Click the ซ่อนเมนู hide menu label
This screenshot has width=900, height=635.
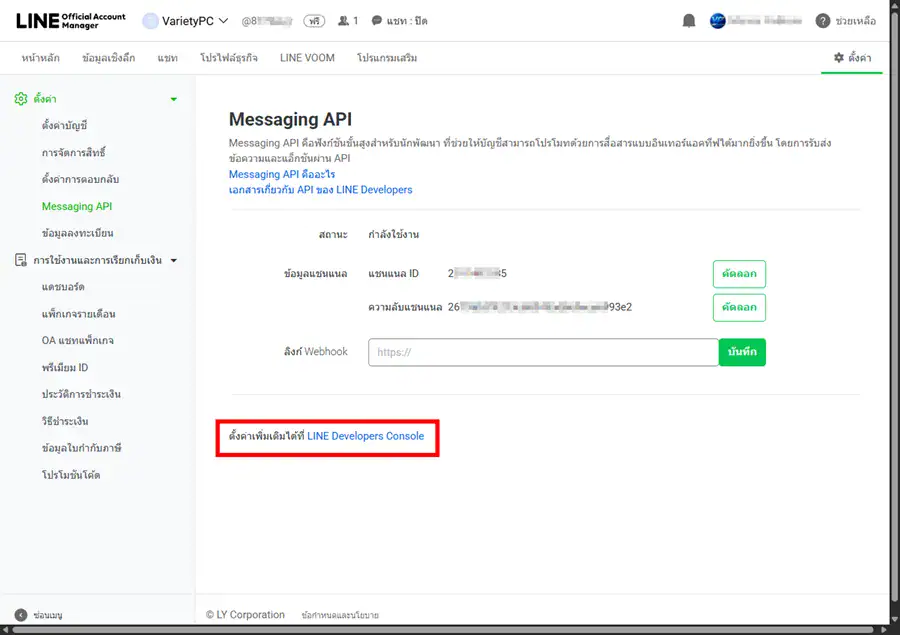48,615
